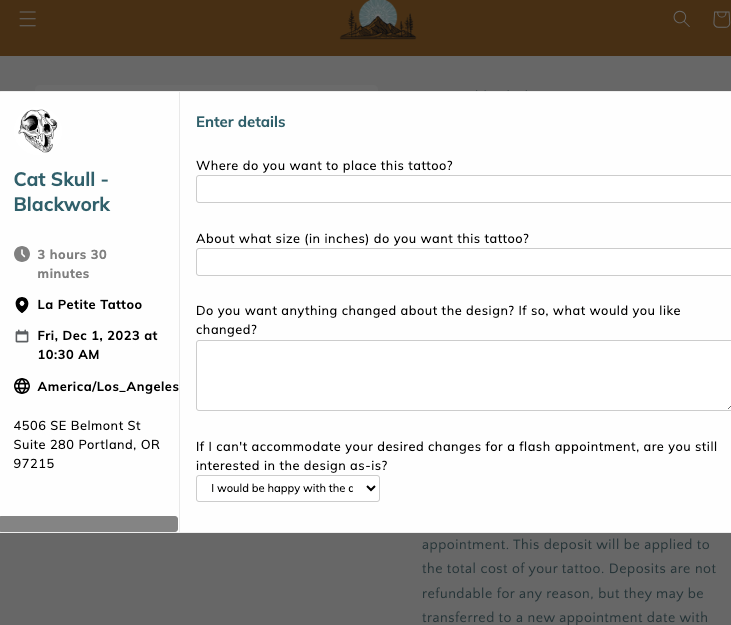Click the mountain site logo
Screen dimensions: 731x625
tap(377, 20)
